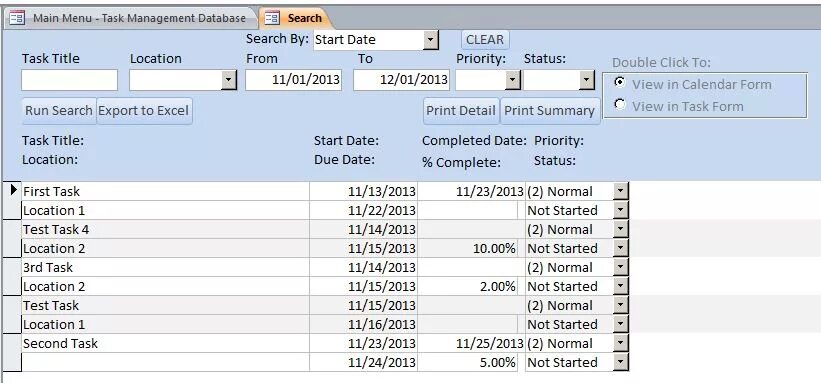The image size is (821, 383).
Task: Select the record selector beside Test Task 4
Action: click(12, 238)
